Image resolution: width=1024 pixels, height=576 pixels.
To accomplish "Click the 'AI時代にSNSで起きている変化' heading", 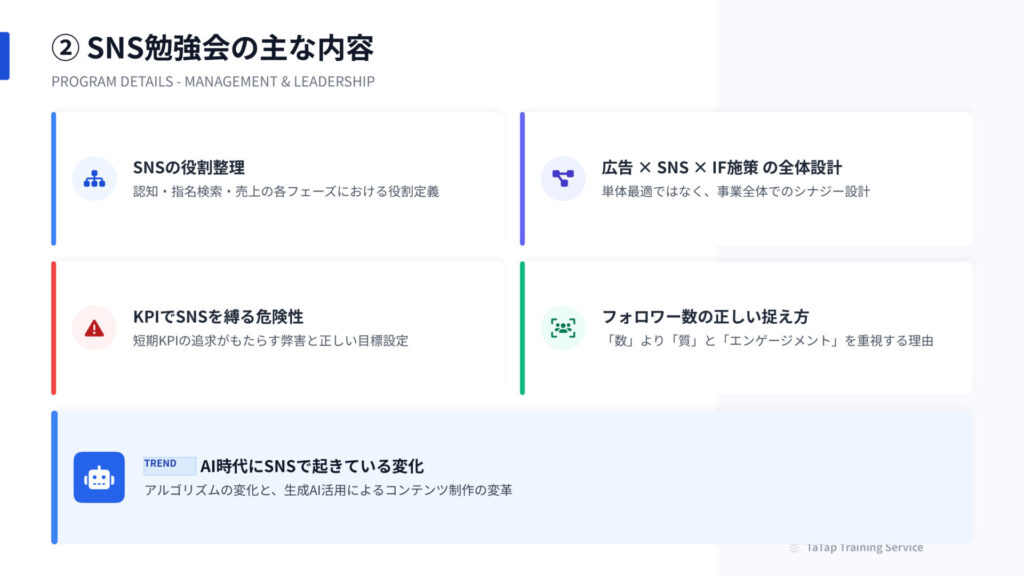I will click(x=312, y=466).
